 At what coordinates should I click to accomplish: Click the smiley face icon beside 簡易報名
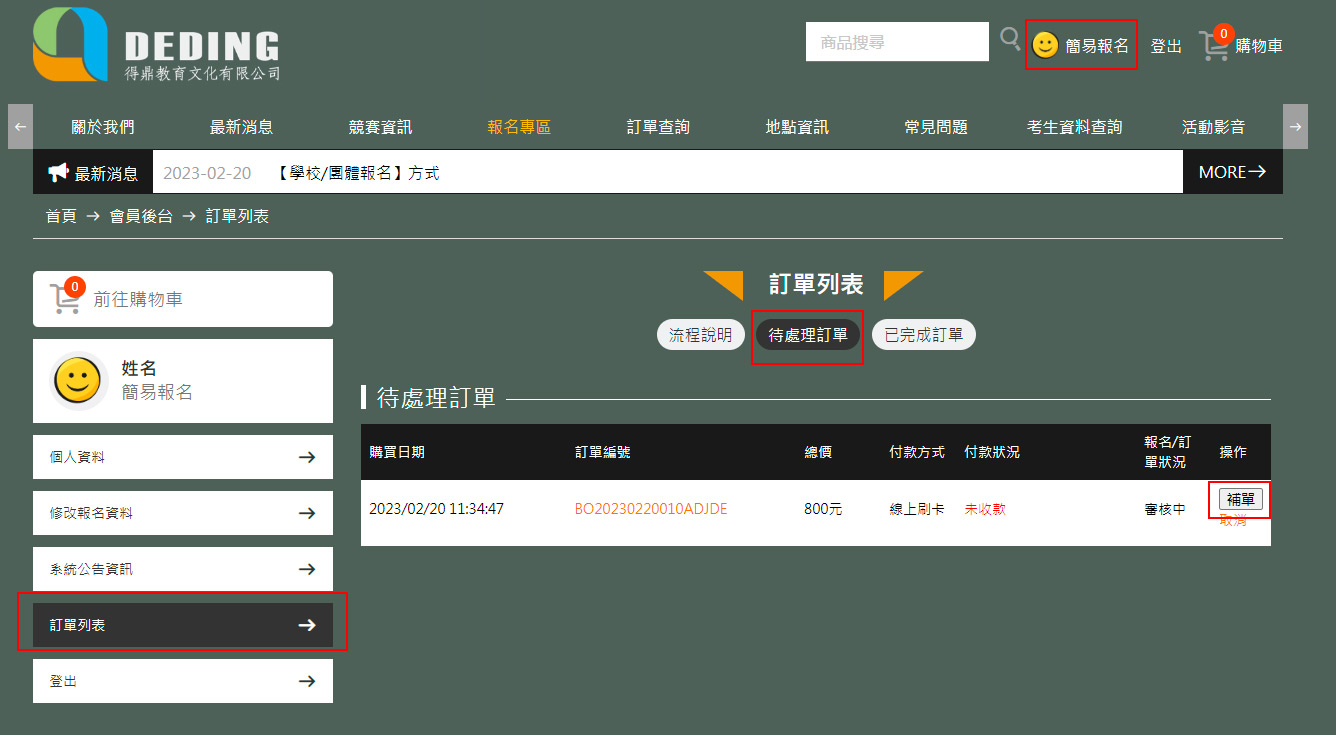1045,45
